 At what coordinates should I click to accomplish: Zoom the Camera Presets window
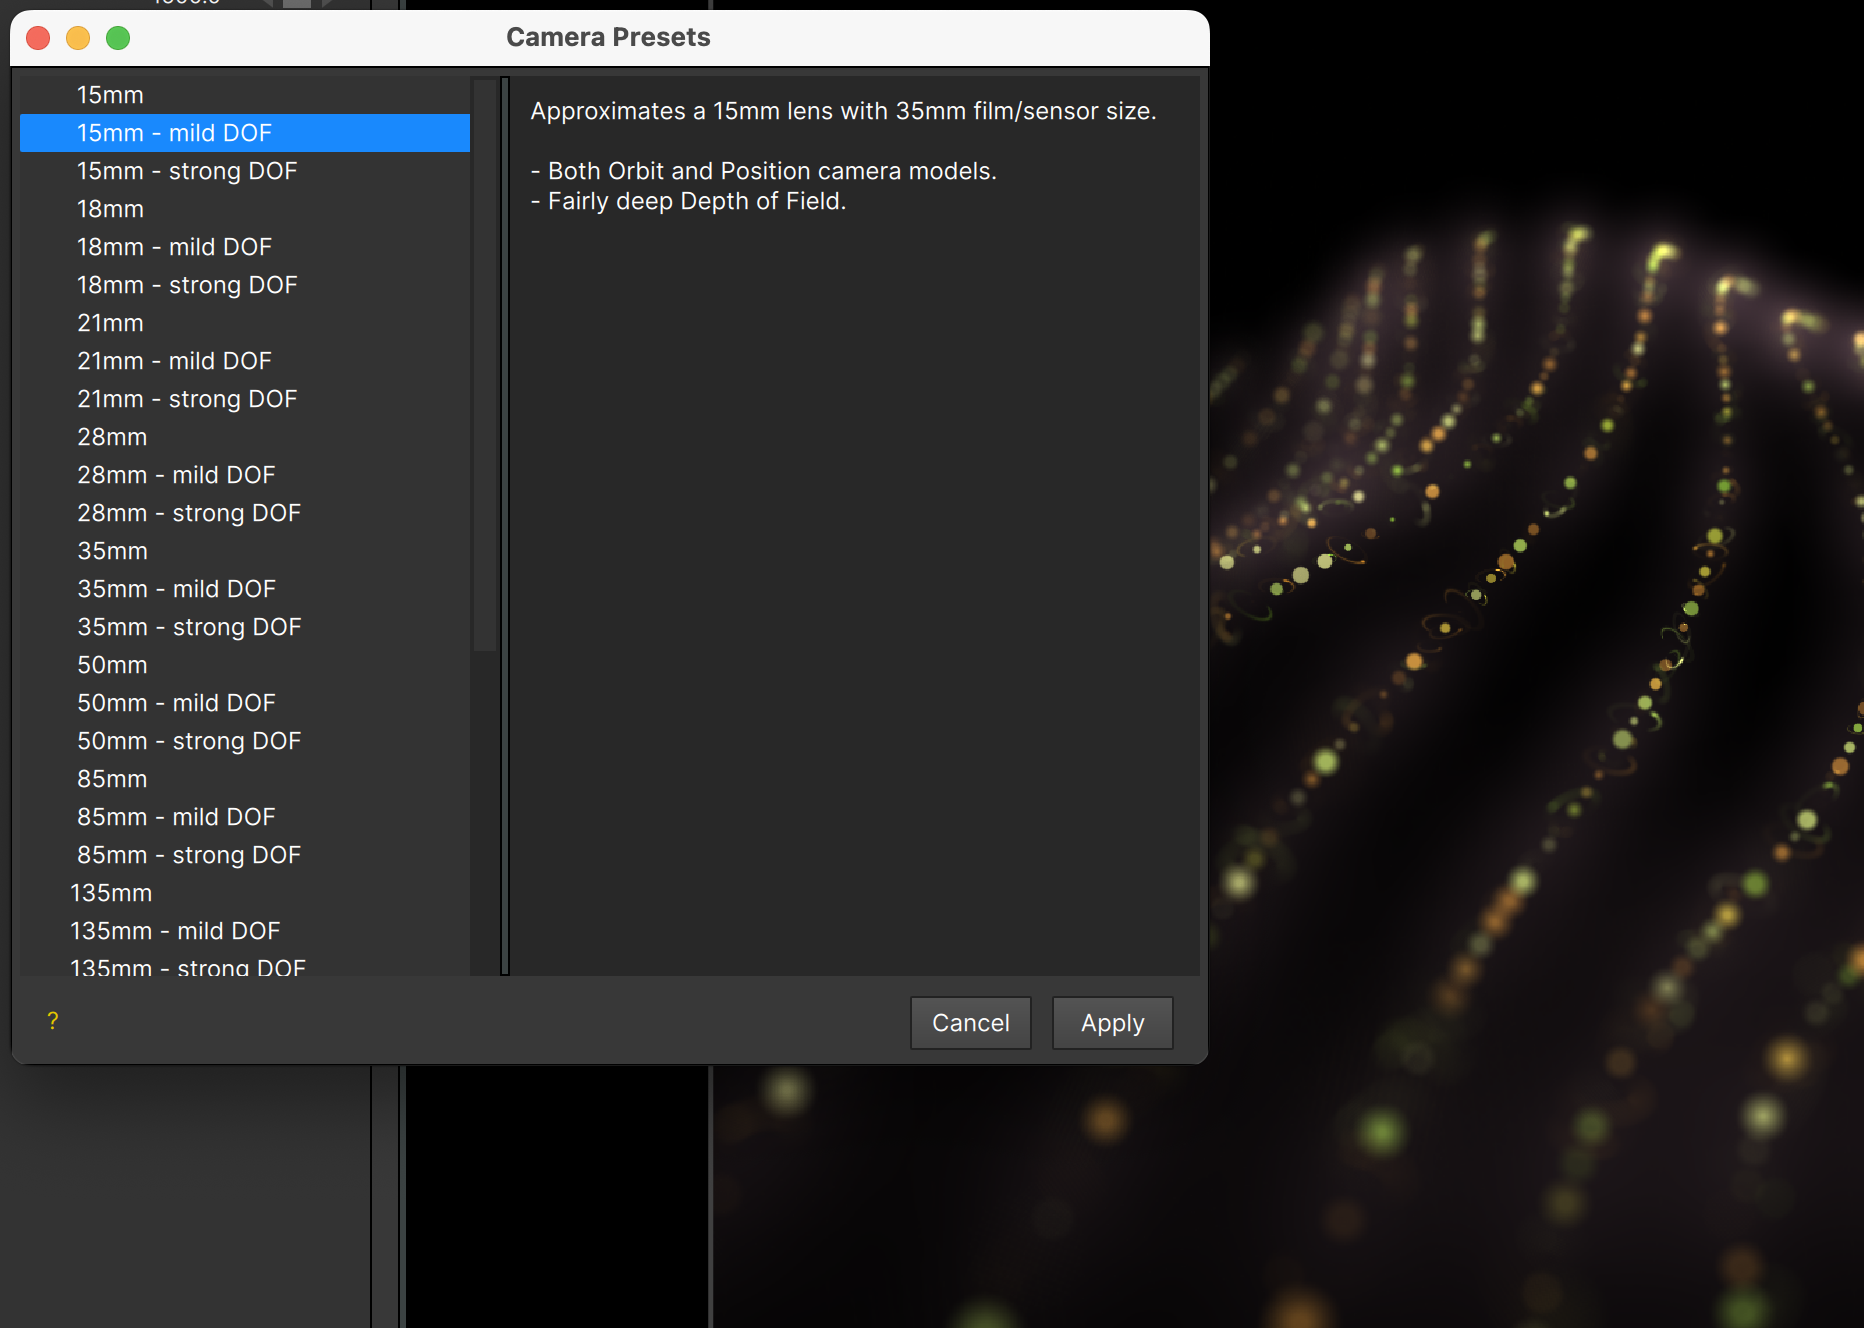click(118, 38)
